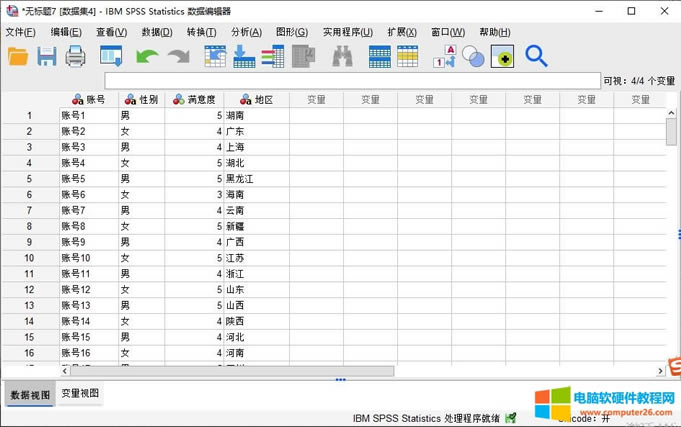
Task: Switch to the 变量视图 tab
Action: (x=80, y=394)
